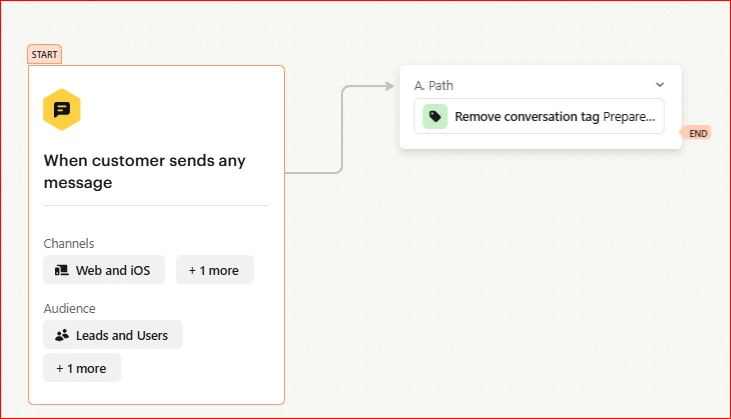The image size is (731, 419).
Task: Click the Web and iOS device icon
Action: pos(62,270)
